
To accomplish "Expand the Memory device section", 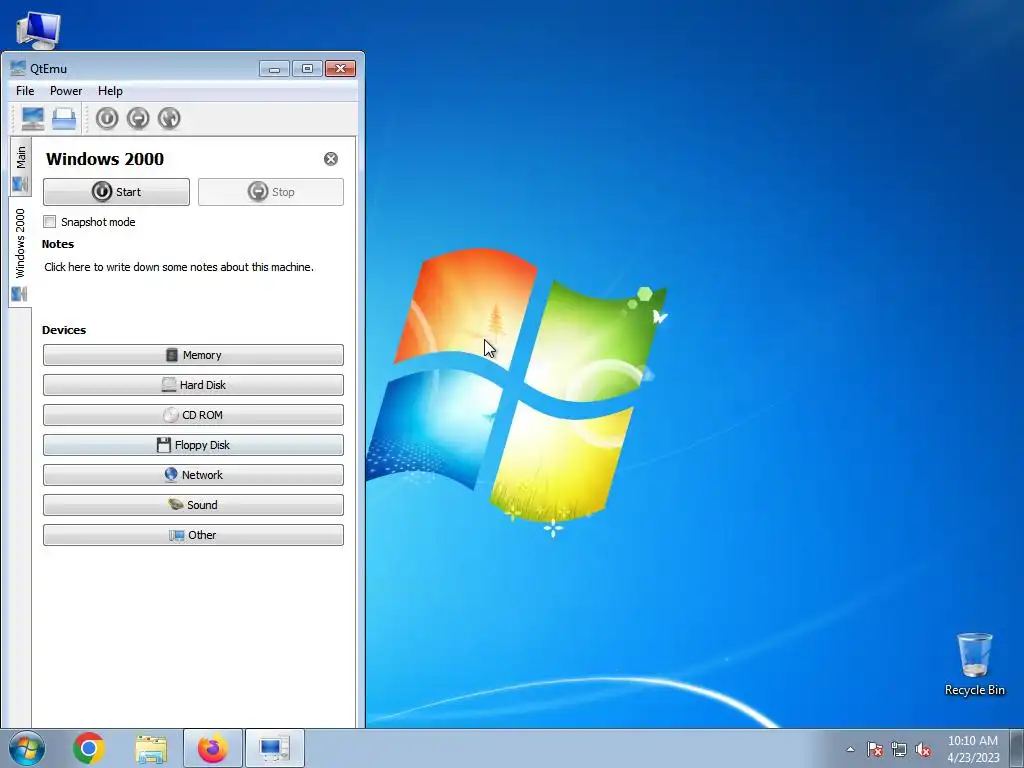I will 193,355.
